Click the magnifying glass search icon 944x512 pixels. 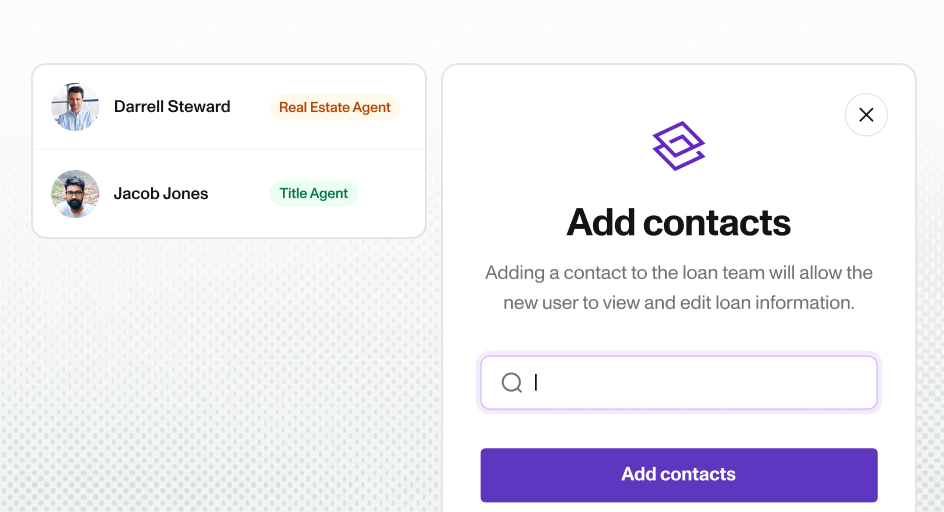512,383
